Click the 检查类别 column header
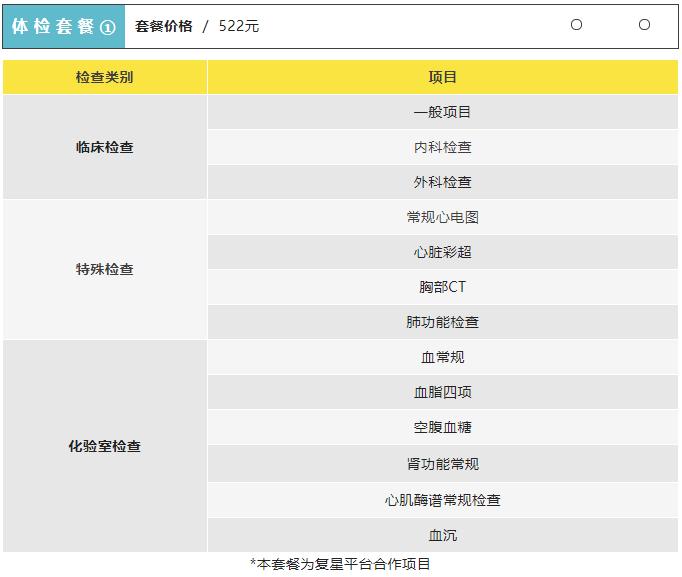The image size is (682, 577). [x=104, y=77]
